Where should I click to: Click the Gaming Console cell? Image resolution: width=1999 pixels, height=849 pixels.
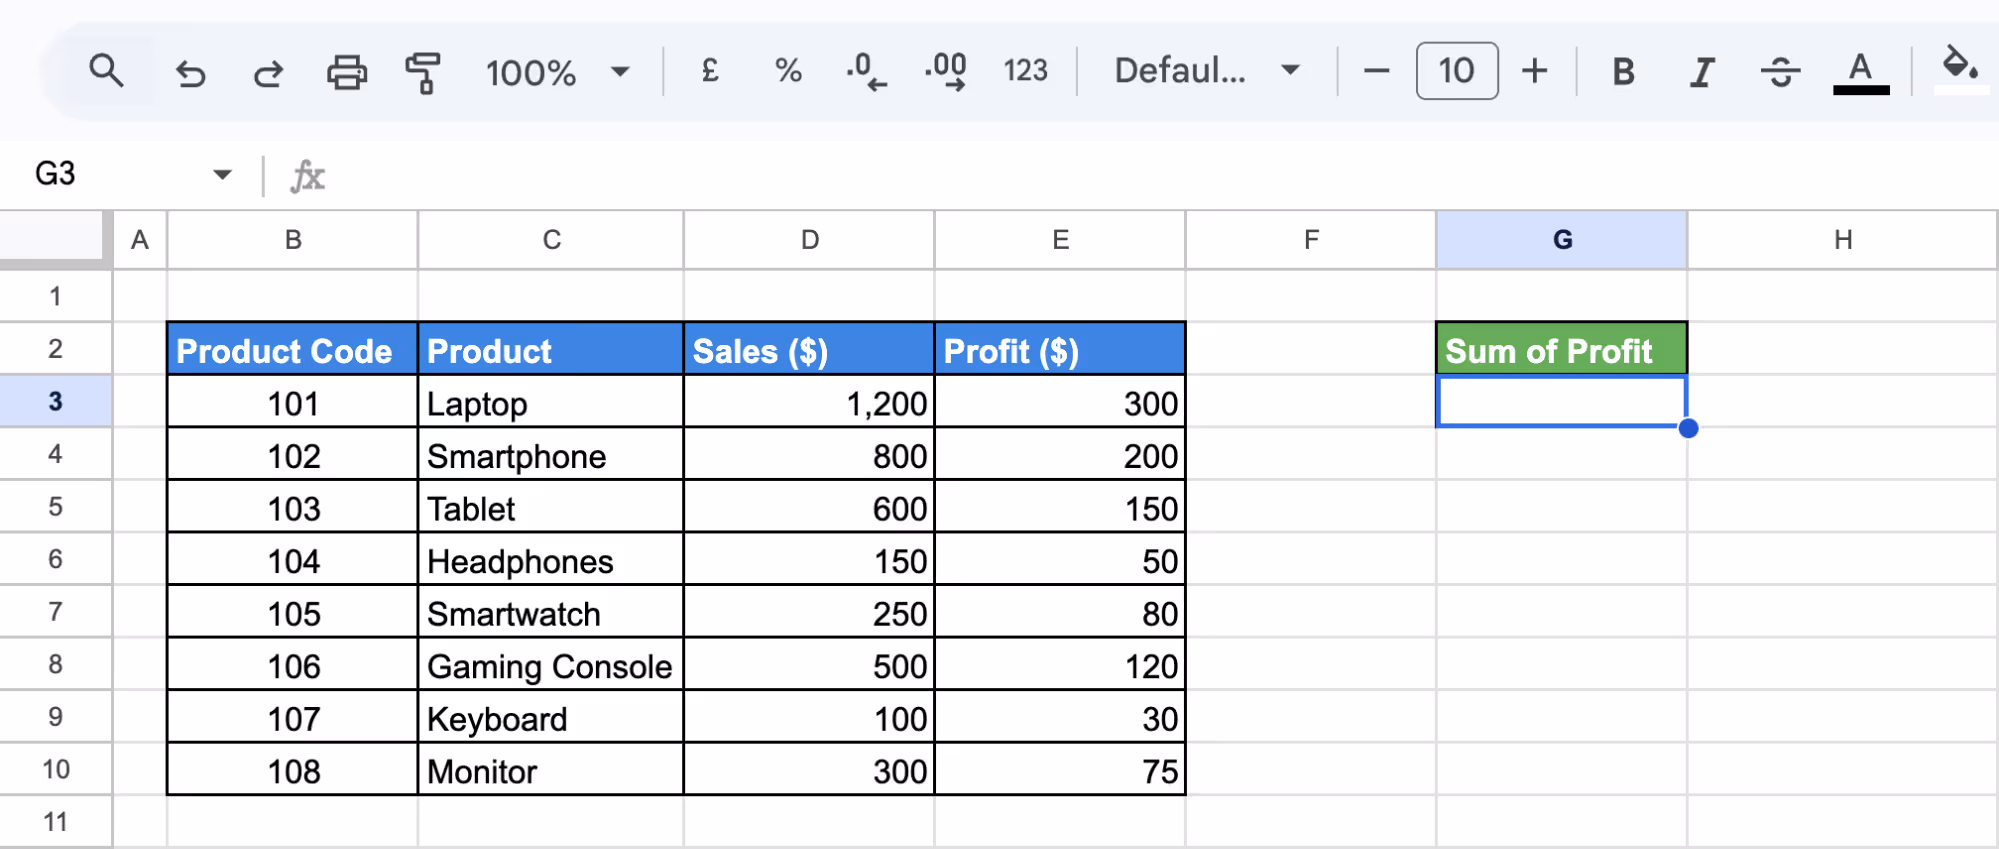pos(551,665)
